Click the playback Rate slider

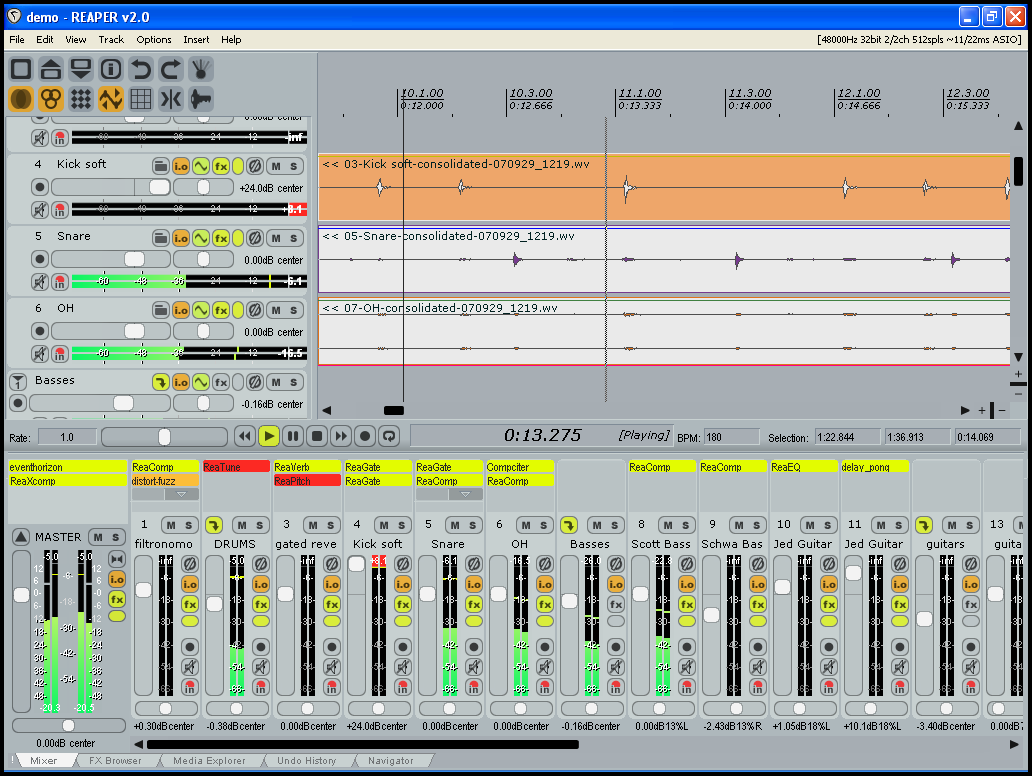point(165,436)
